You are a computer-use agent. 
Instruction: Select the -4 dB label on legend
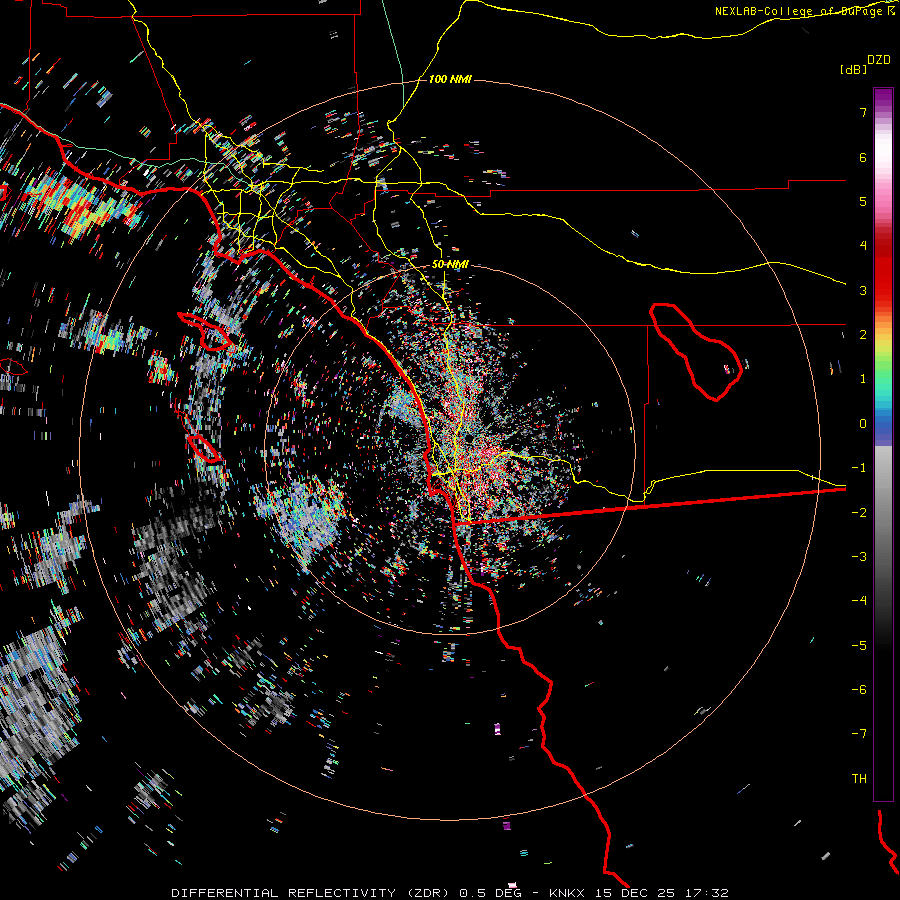click(859, 600)
